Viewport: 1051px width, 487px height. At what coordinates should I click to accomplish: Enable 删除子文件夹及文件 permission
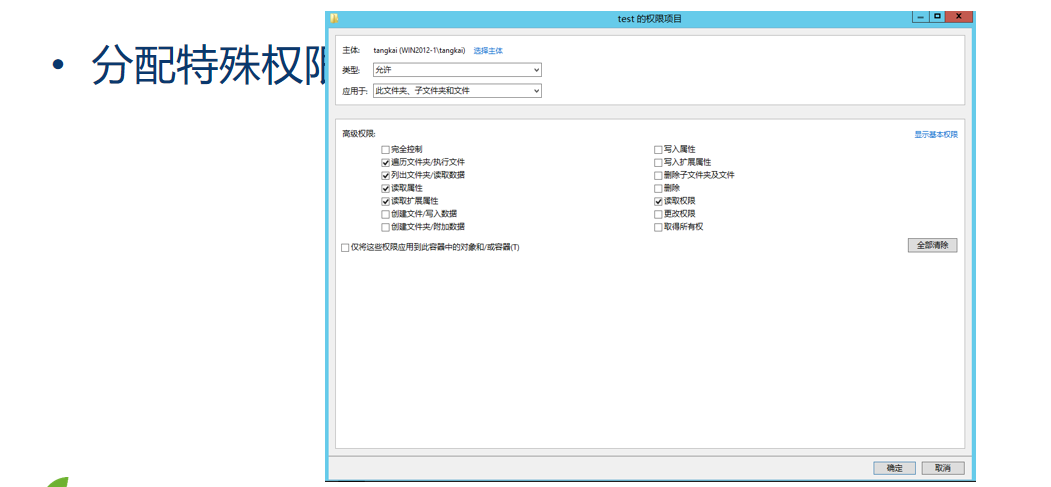pyautogui.click(x=658, y=175)
